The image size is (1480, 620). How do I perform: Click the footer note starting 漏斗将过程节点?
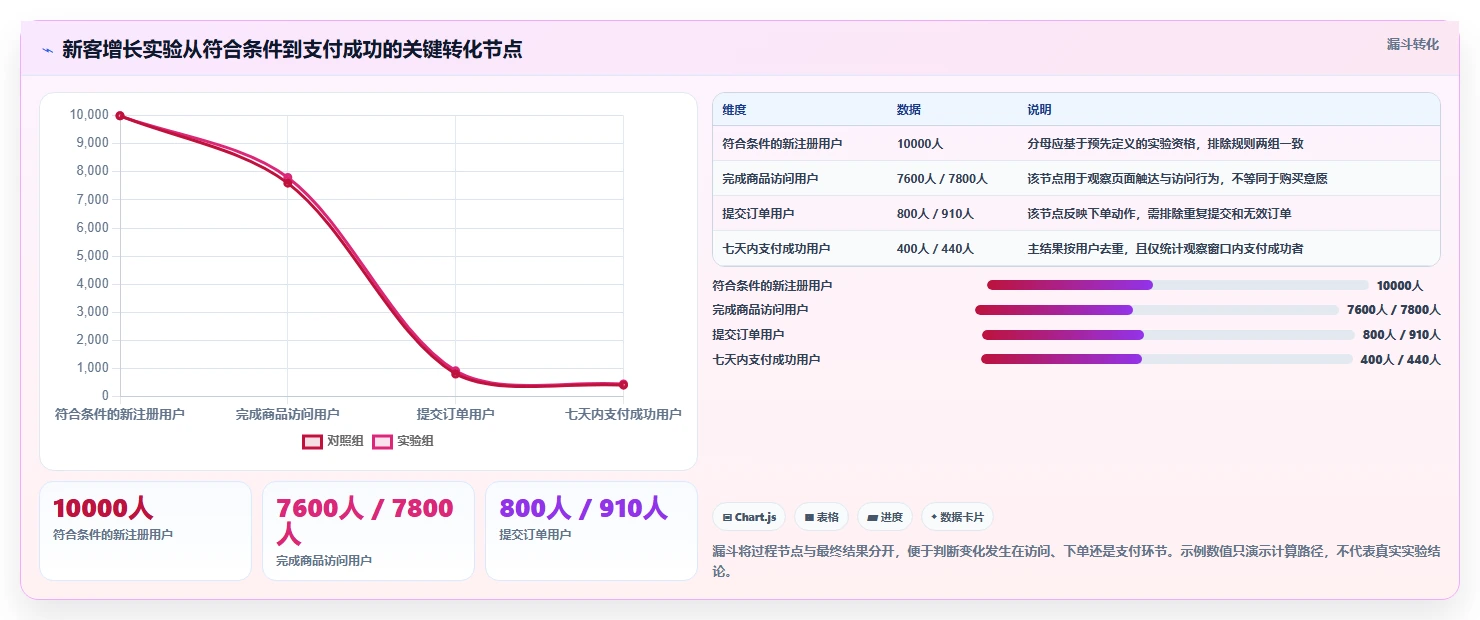[x=1076, y=561]
